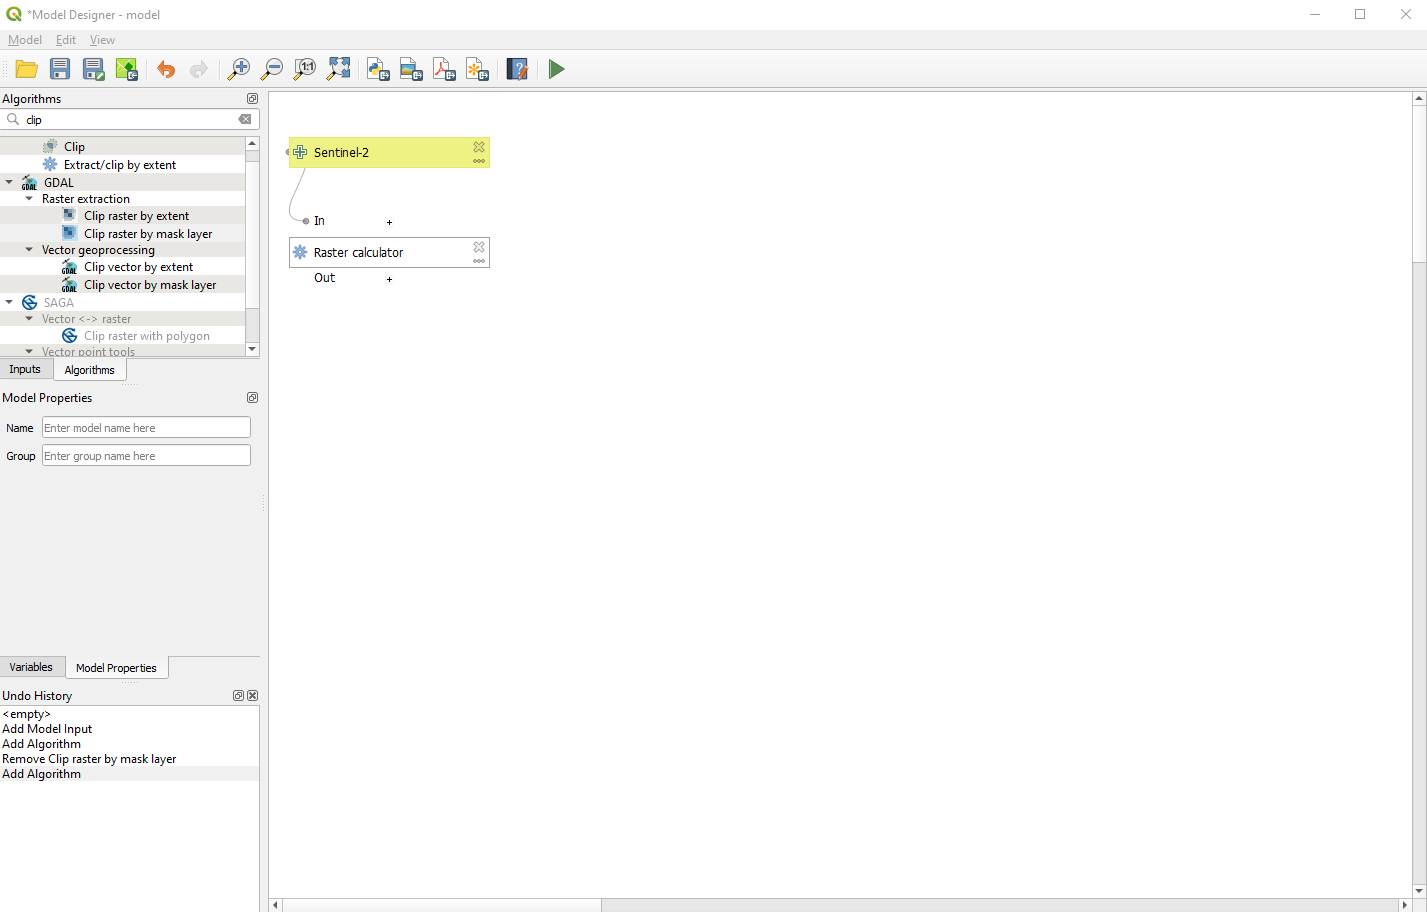Select <empty> state in Undo History
Viewport: 1427px width, 912px height.
[x=26, y=714]
